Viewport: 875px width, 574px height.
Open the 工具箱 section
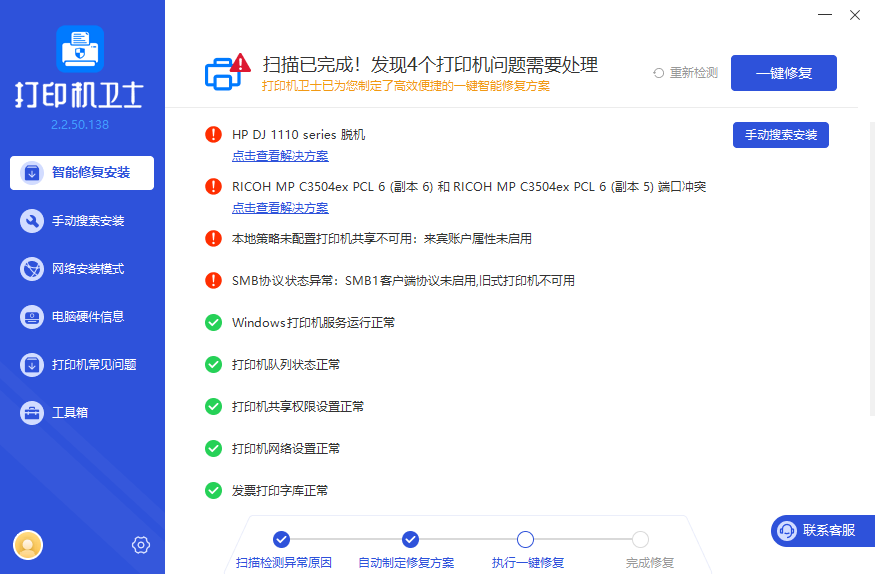82,413
